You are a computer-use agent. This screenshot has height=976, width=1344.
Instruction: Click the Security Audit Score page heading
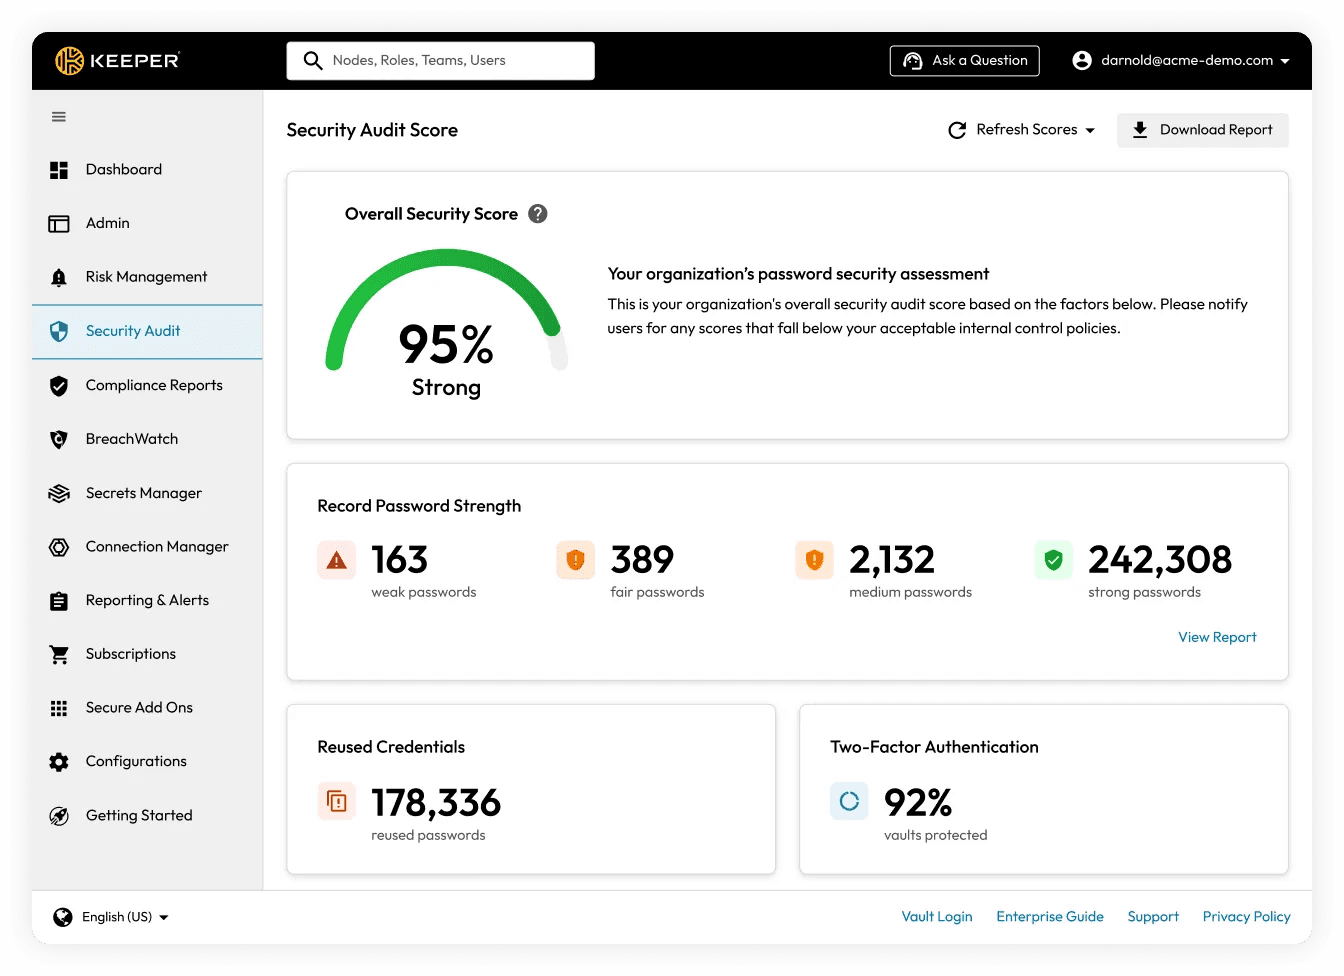[372, 130]
